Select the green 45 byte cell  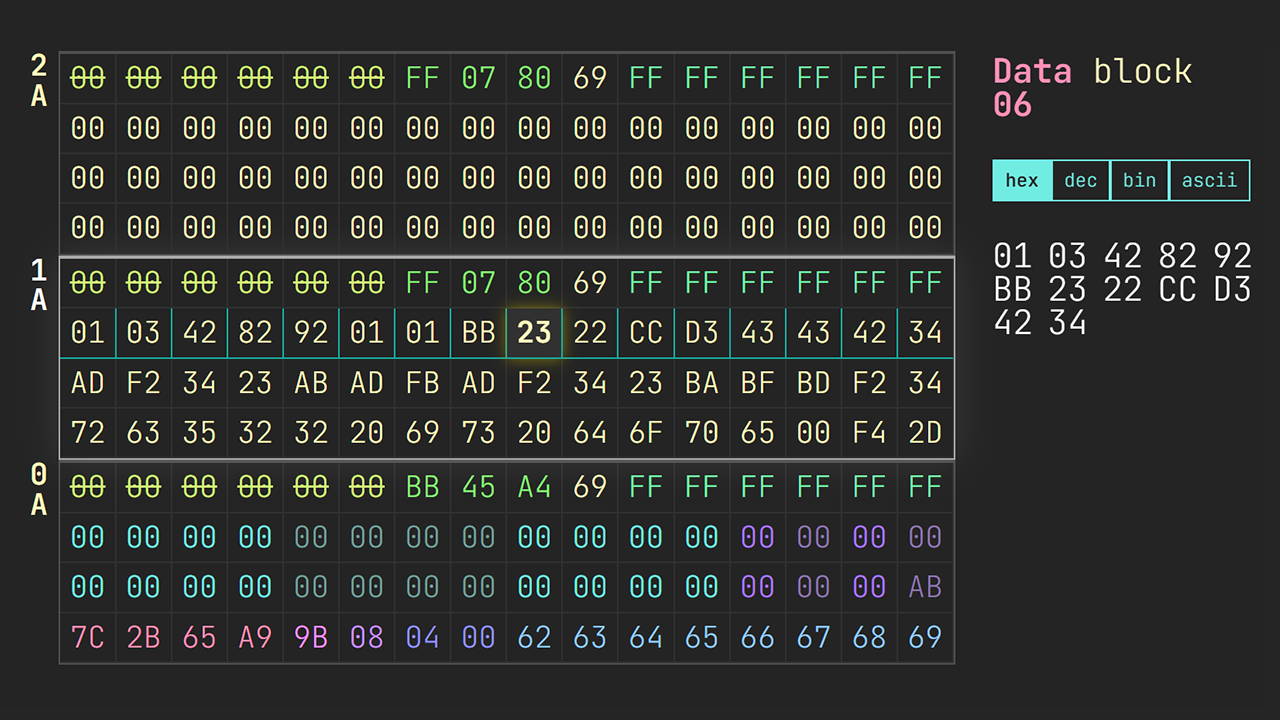(x=478, y=487)
